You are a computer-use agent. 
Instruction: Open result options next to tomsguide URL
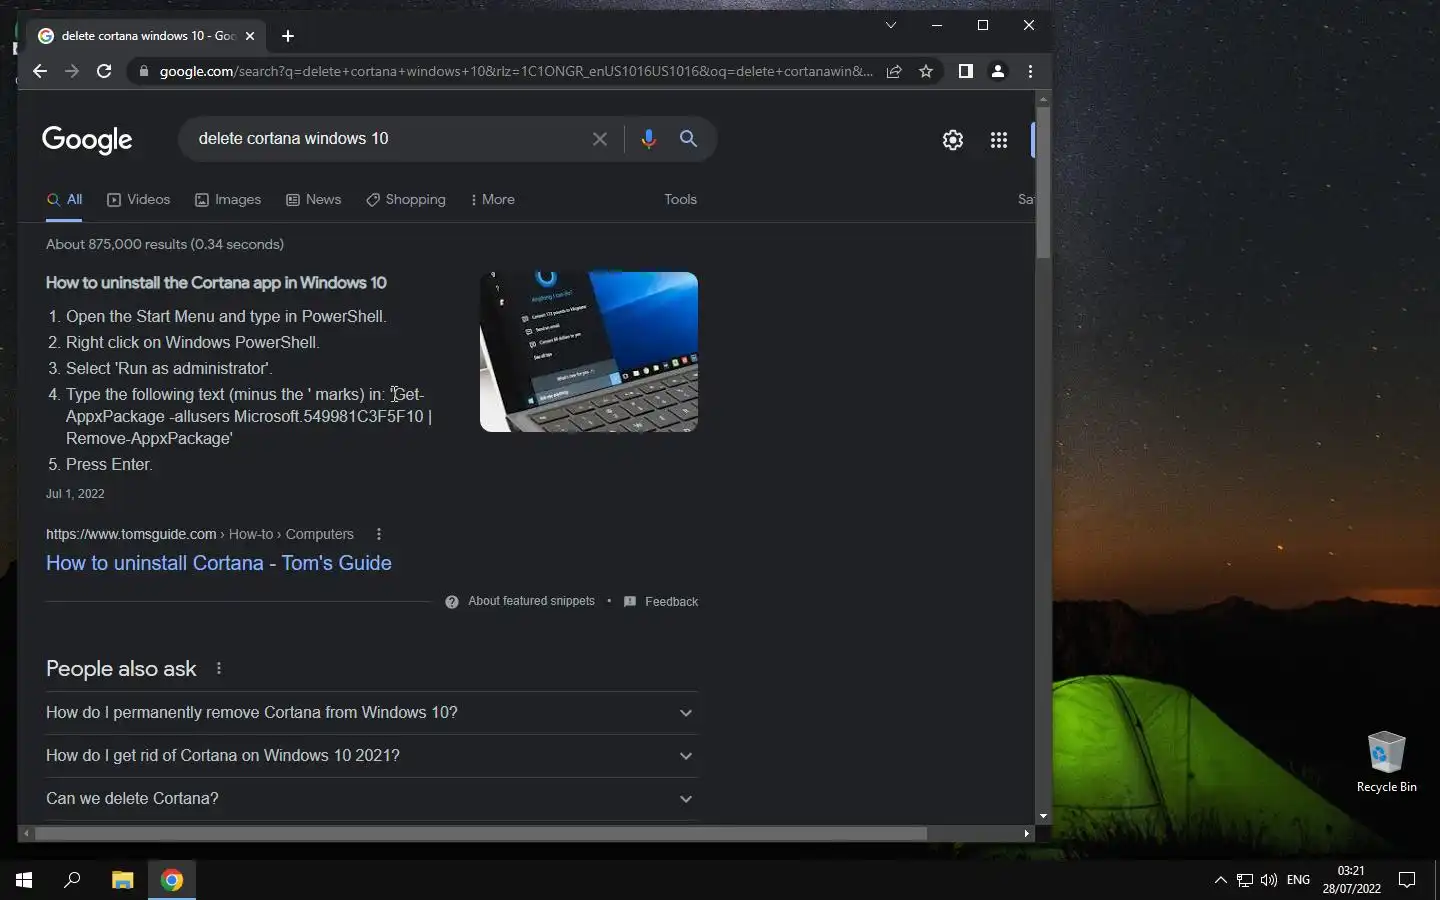coord(379,534)
